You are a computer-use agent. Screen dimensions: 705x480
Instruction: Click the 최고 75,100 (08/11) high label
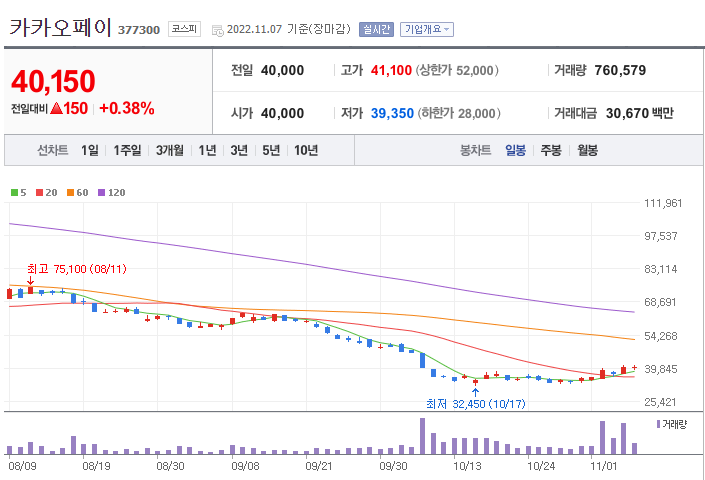pos(77,269)
